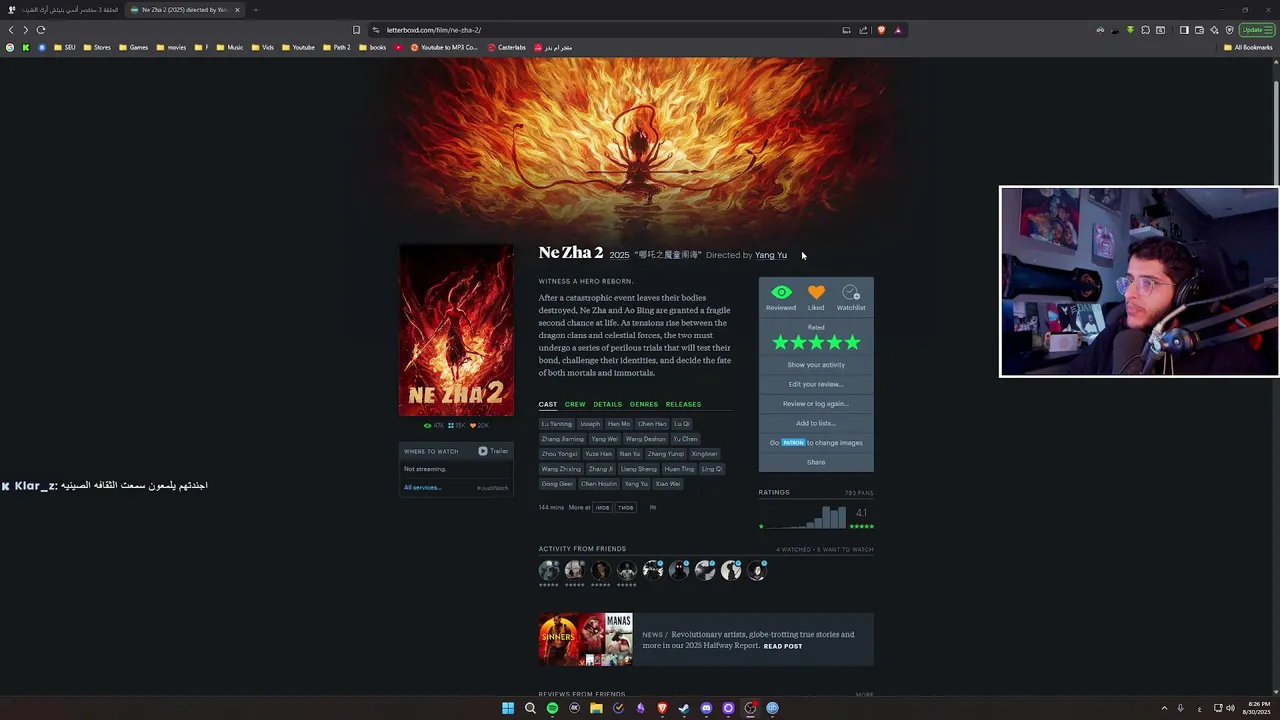Open READ POST news link
The height and width of the screenshot is (720, 1280).
(783, 647)
